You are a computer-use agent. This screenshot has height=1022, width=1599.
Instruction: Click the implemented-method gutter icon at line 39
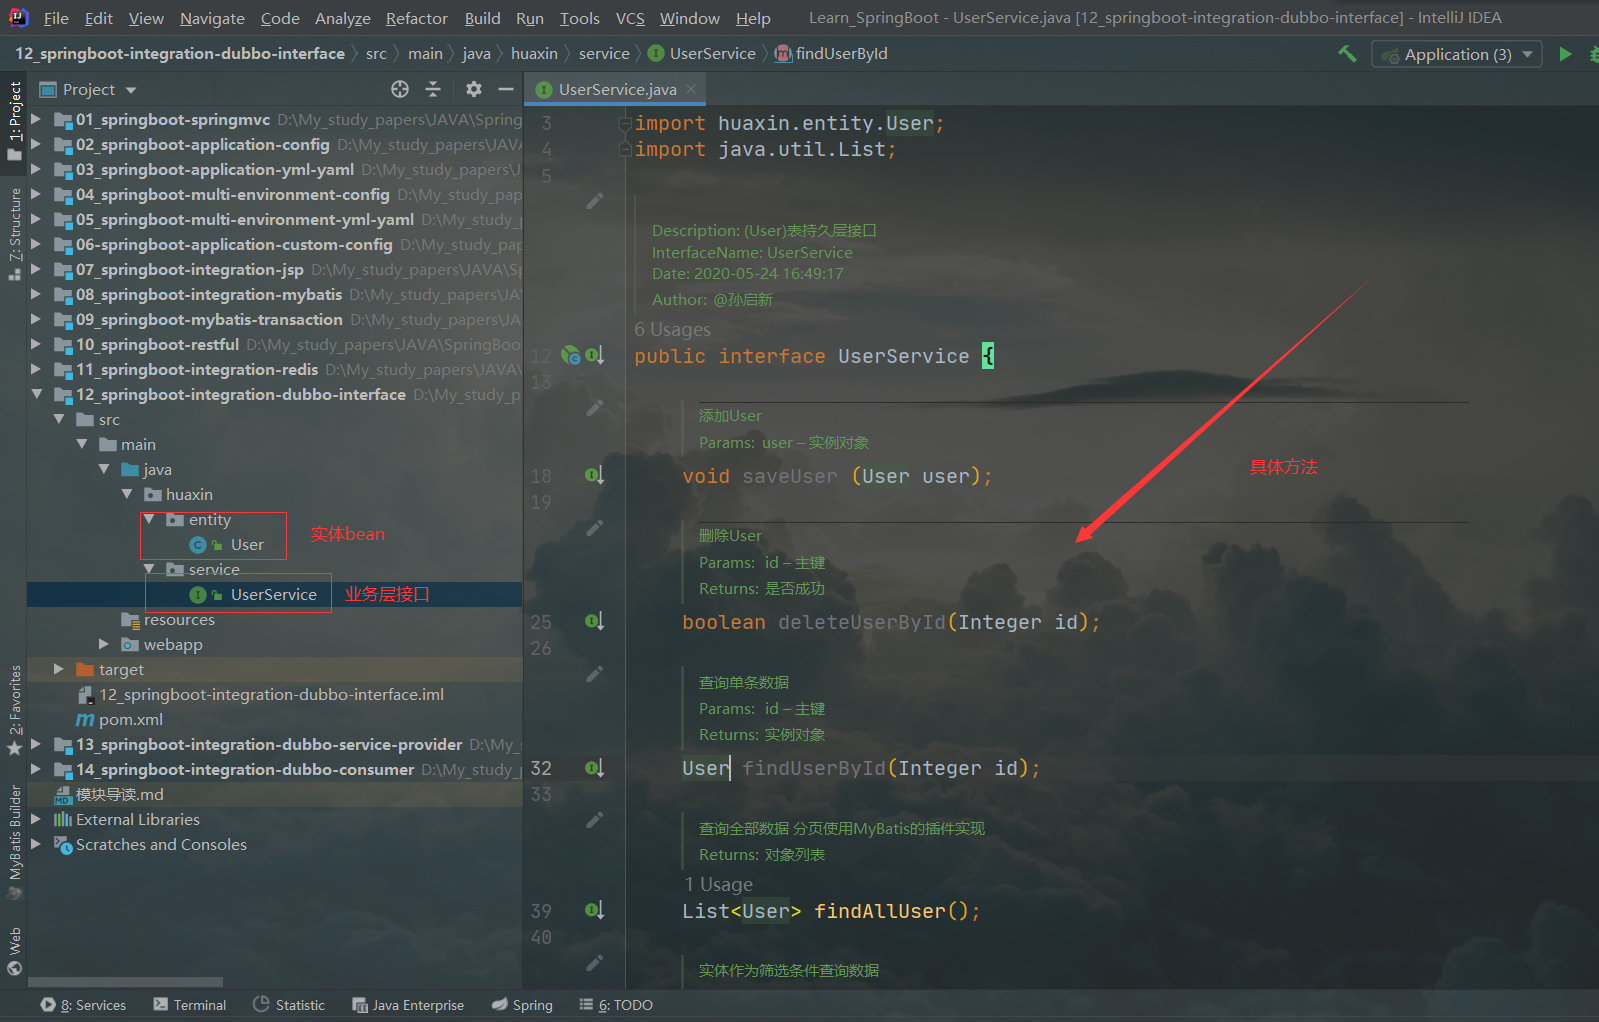594,910
